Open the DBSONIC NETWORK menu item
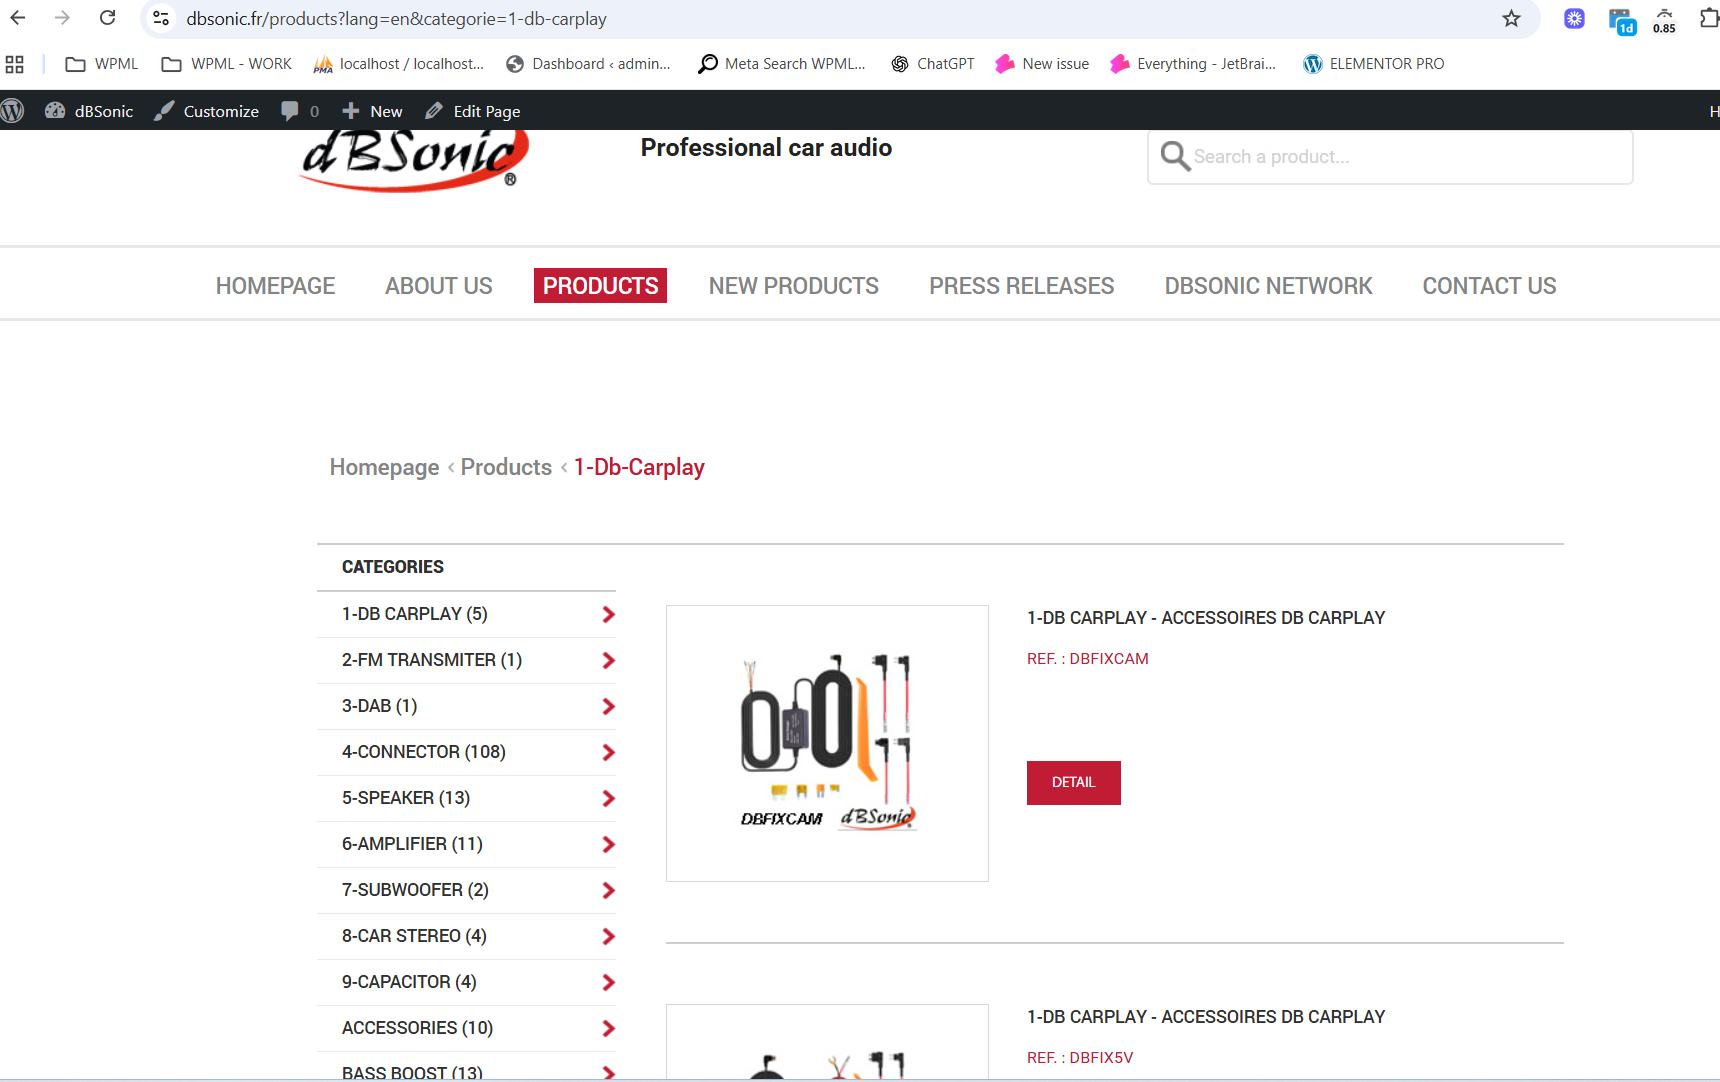The image size is (1720, 1082). click(x=1269, y=286)
